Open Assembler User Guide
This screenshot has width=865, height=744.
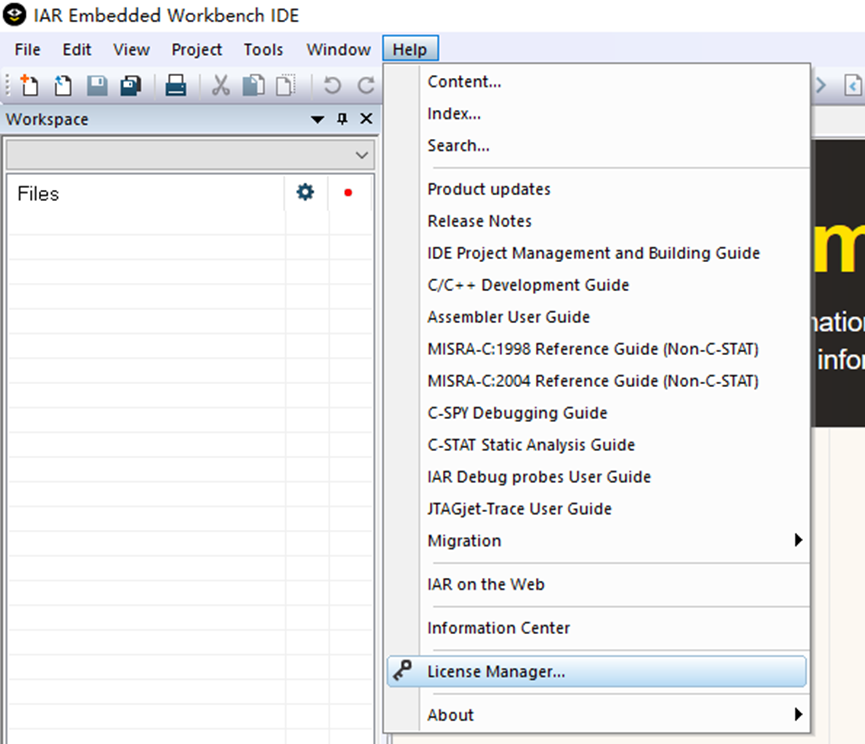[x=597, y=317]
